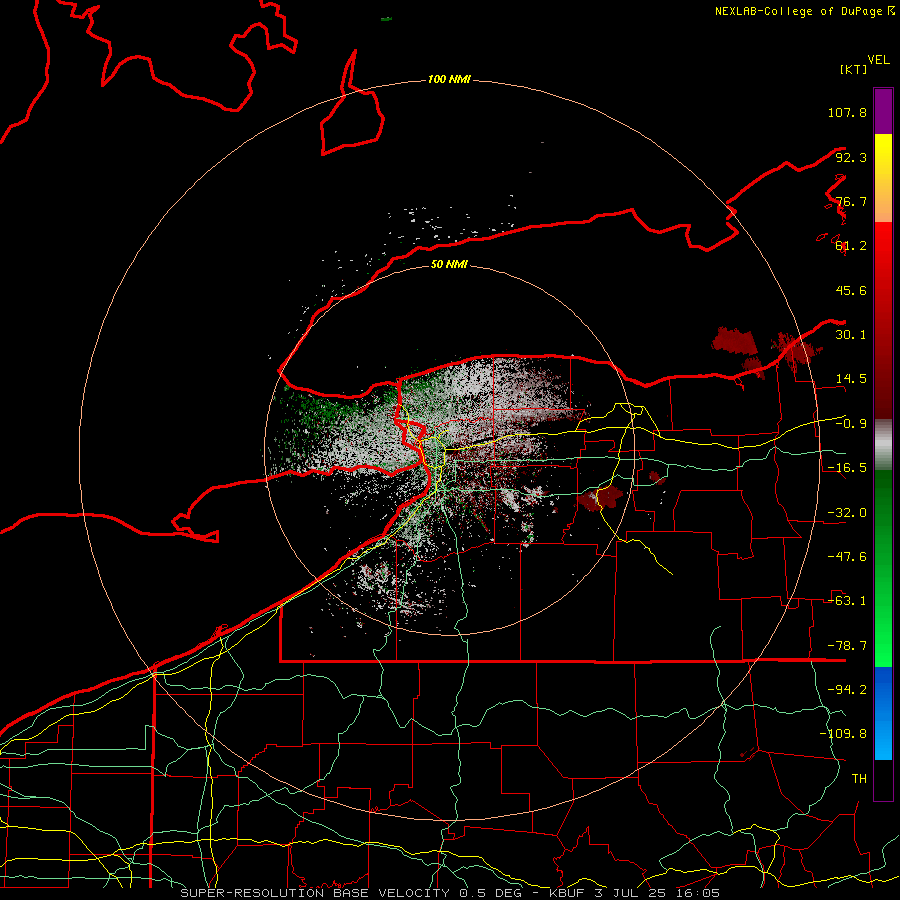The height and width of the screenshot is (900, 900).
Task: Click the Super-Resolution Base Velocity caption
Action: click(449, 893)
